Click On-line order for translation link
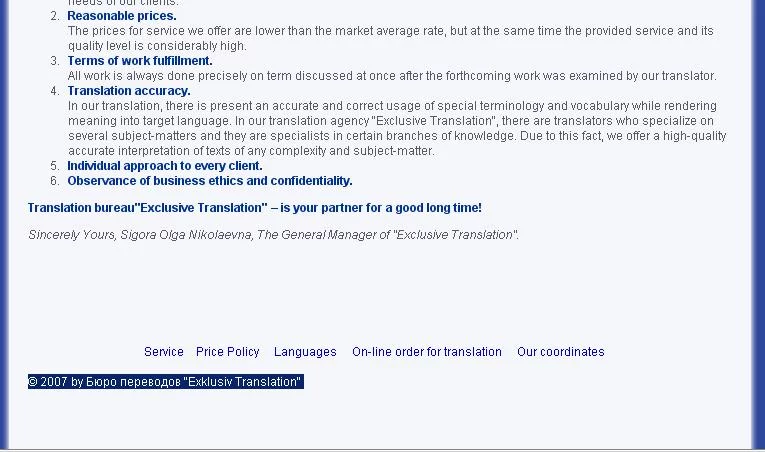This screenshot has width=765, height=452. point(426,352)
